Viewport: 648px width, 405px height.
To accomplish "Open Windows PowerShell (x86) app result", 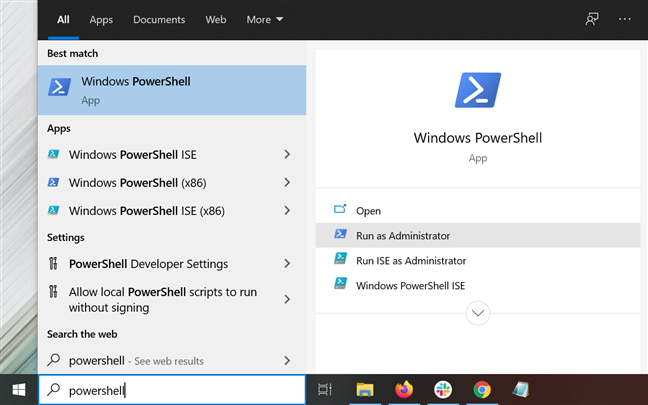I will [x=172, y=183].
